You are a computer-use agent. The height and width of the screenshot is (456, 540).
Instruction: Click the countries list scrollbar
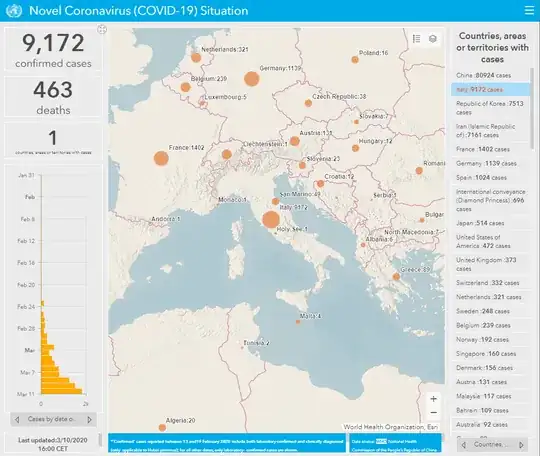[x=532, y=108]
